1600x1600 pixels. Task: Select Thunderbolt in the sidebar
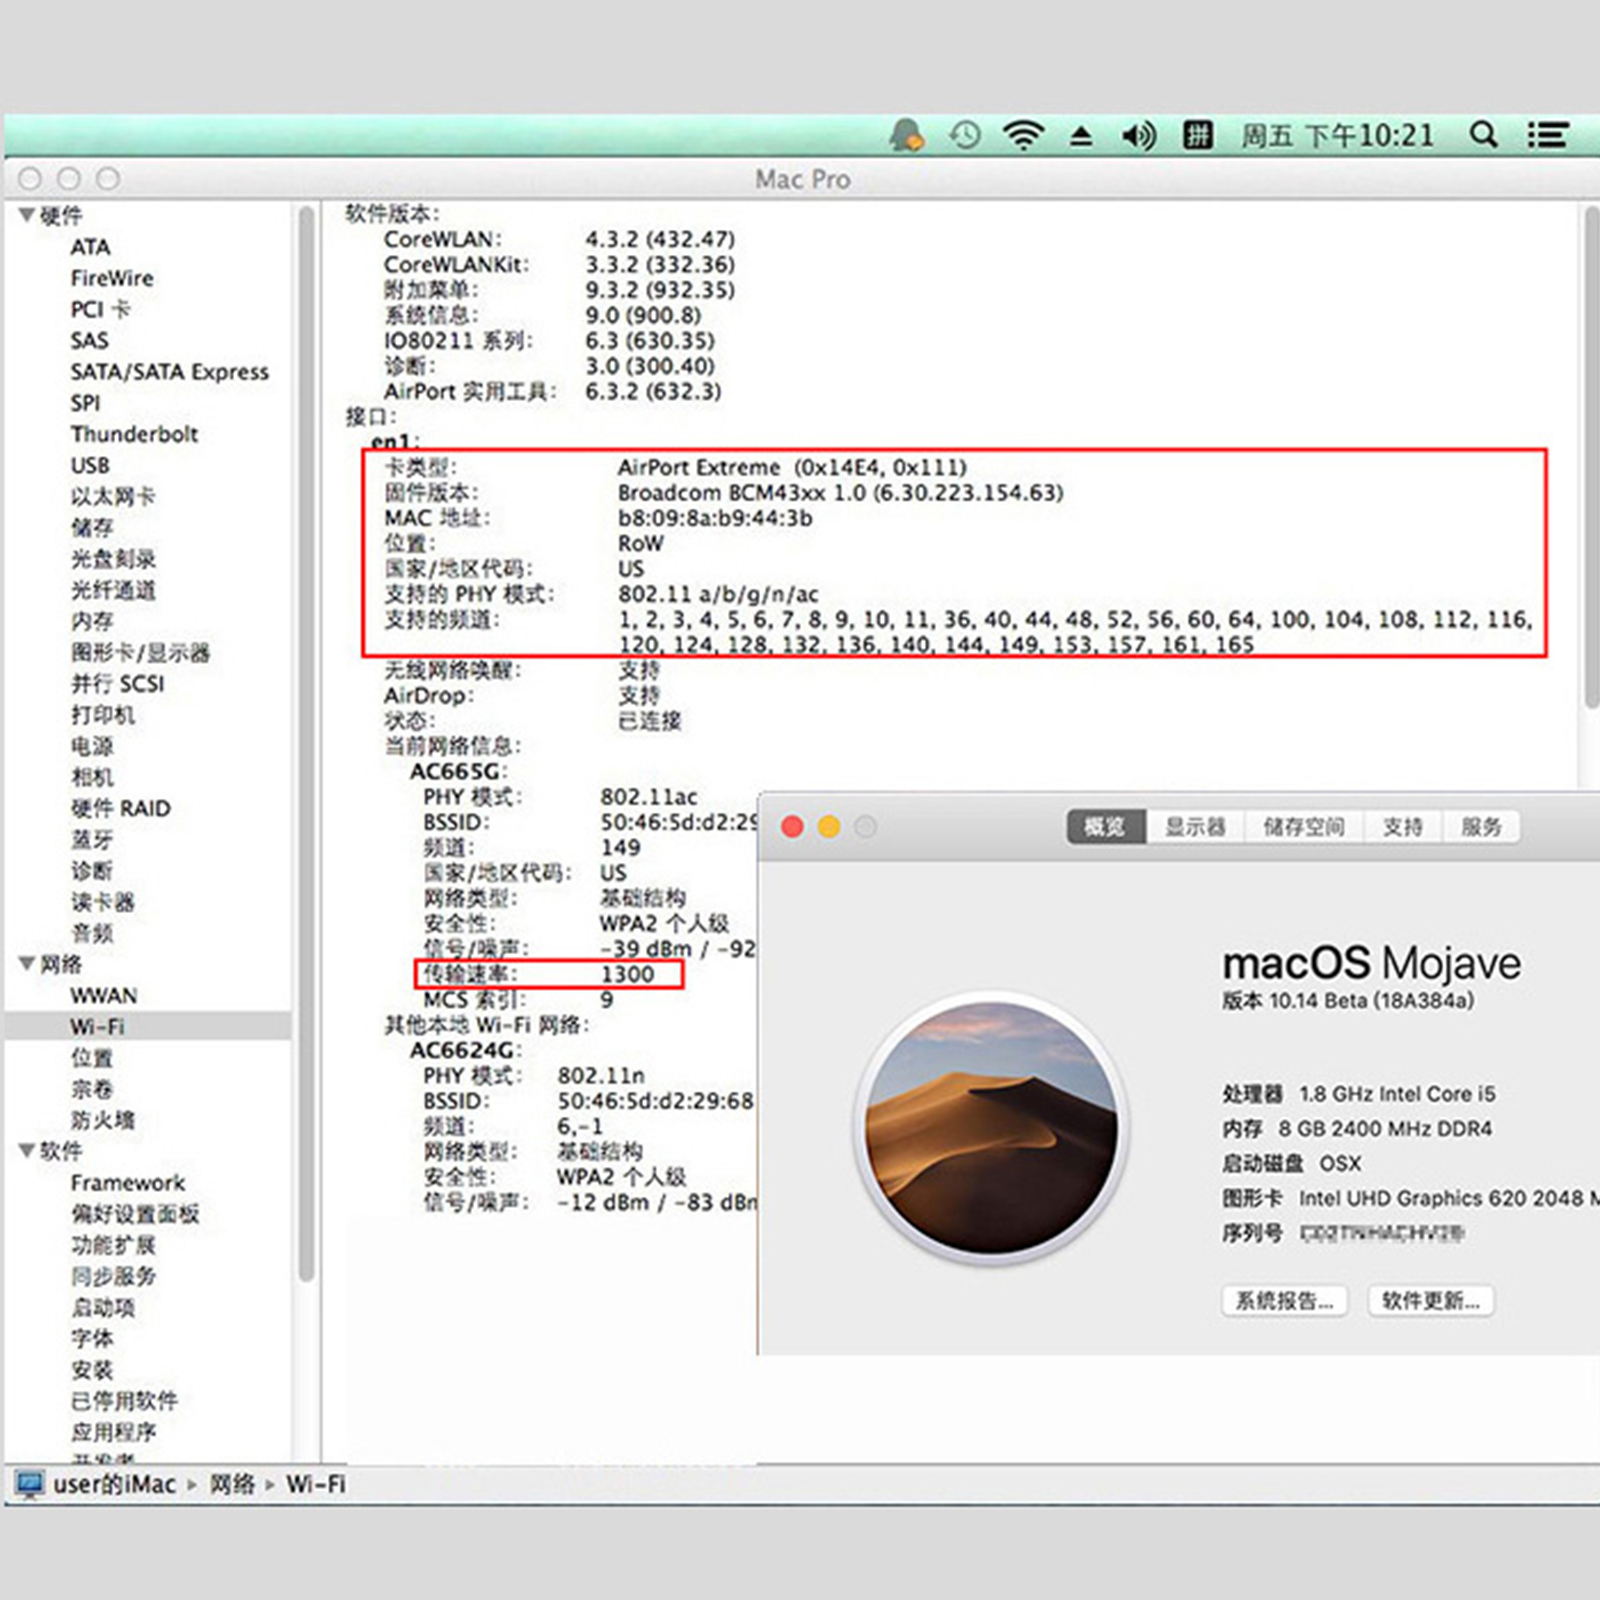[134, 434]
